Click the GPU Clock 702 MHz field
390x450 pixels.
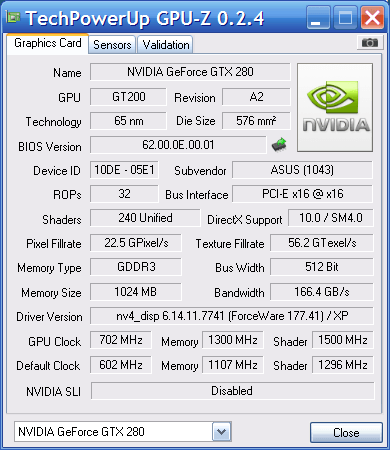121,340
